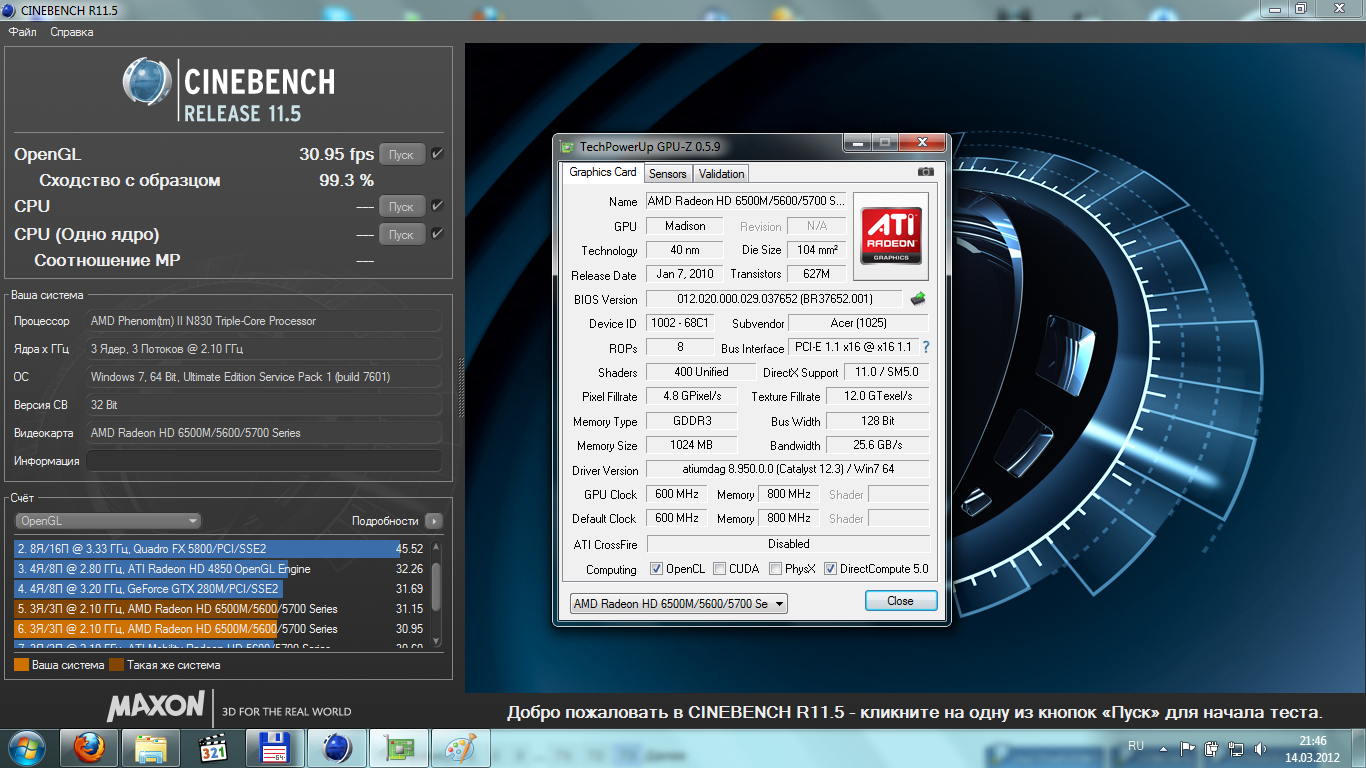
Task: Open the Справка menu
Action: pyautogui.click(x=72, y=32)
